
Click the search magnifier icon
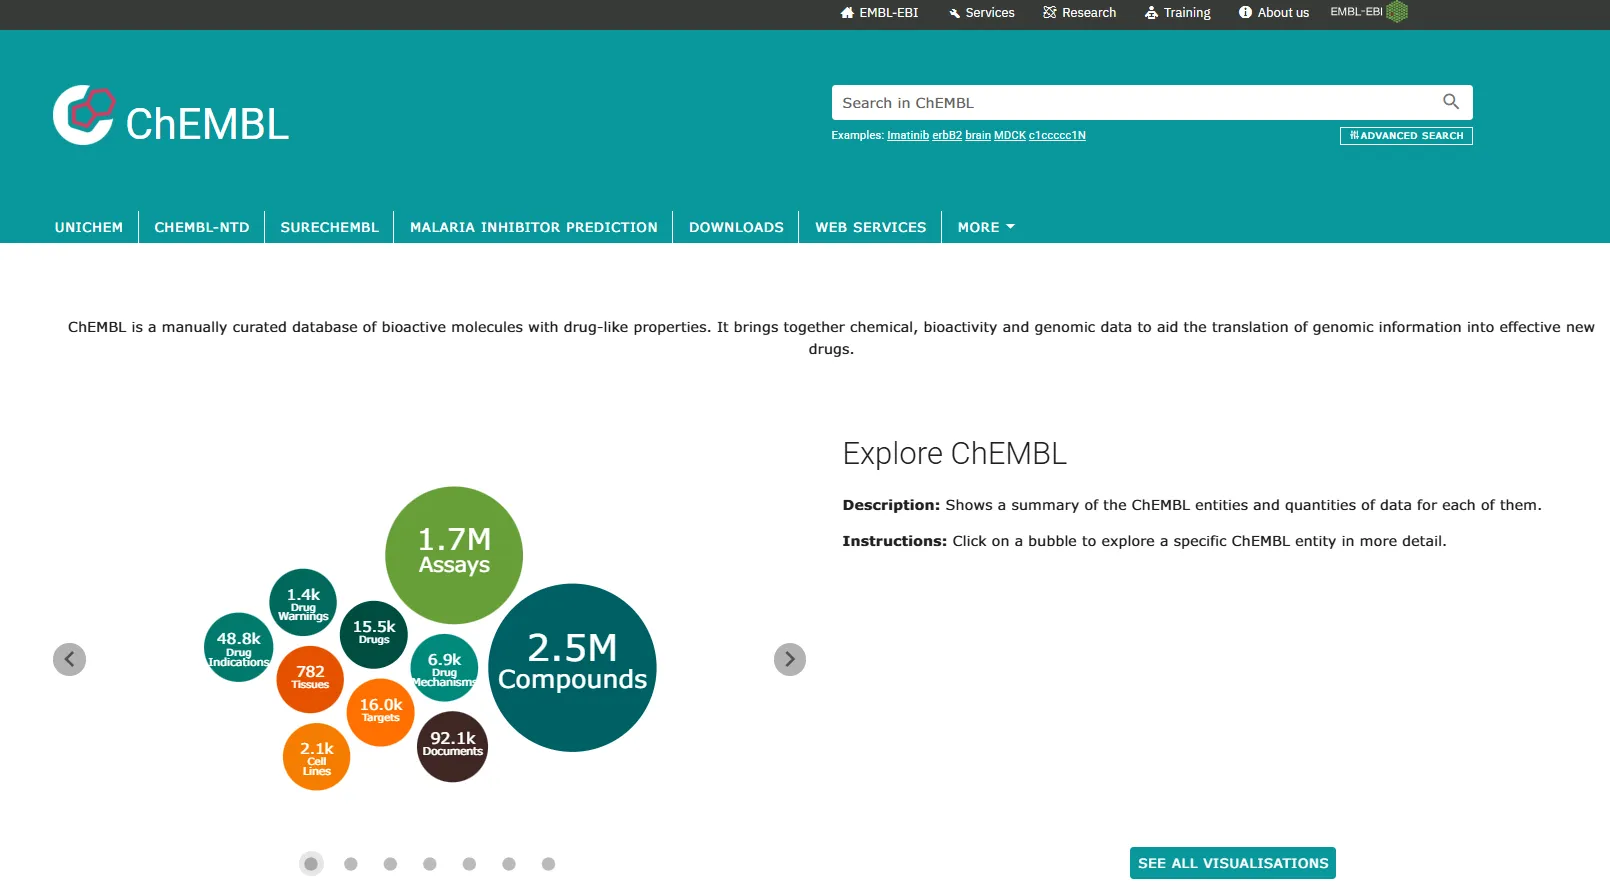[1450, 102]
